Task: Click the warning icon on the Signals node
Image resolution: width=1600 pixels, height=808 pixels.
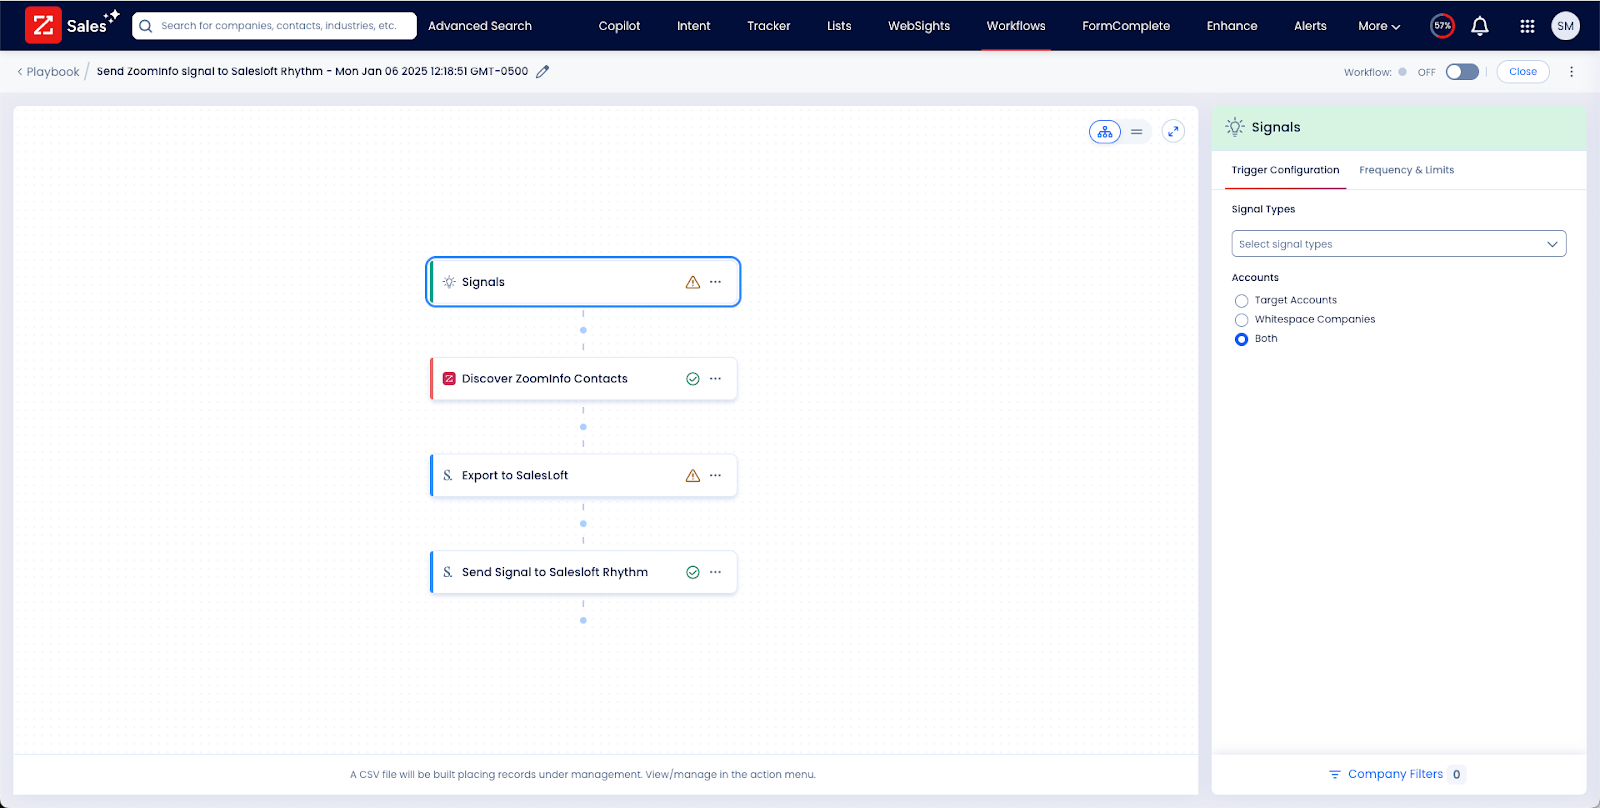Action: (693, 282)
